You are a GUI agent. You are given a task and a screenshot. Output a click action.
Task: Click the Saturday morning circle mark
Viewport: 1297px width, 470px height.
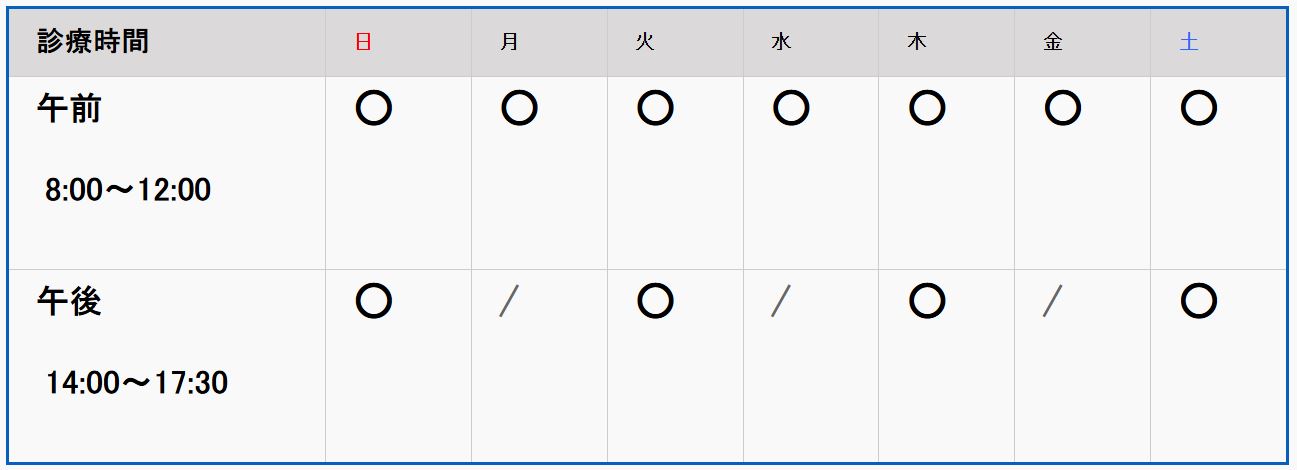click(1198, 108)
